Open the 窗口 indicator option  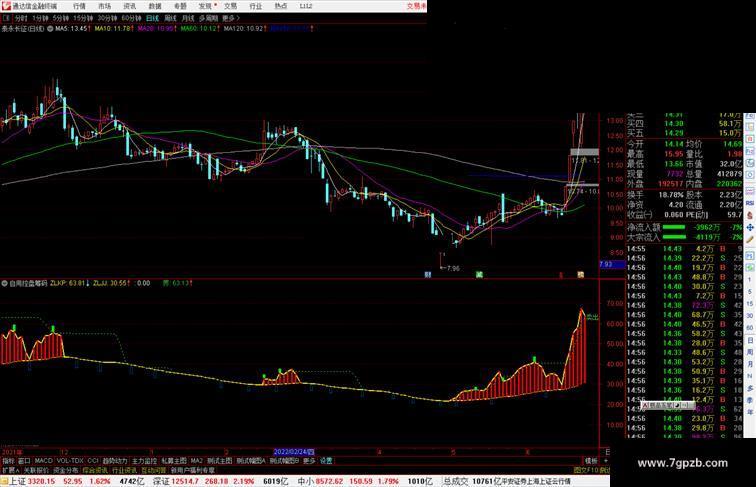(24, 461)
